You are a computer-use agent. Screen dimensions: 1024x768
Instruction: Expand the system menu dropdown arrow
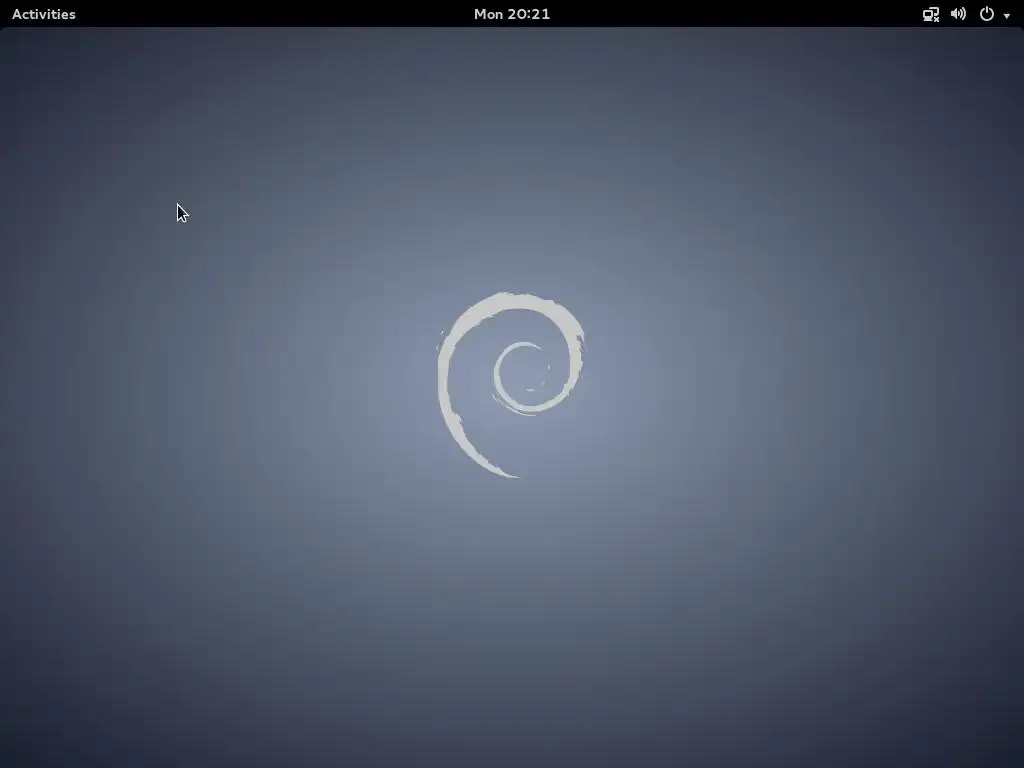[1006, 16]
